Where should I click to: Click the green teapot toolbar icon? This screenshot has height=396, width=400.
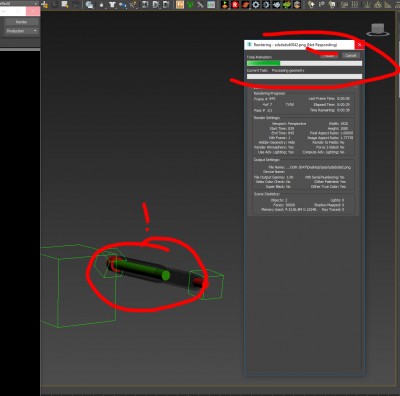pos(287,4)
